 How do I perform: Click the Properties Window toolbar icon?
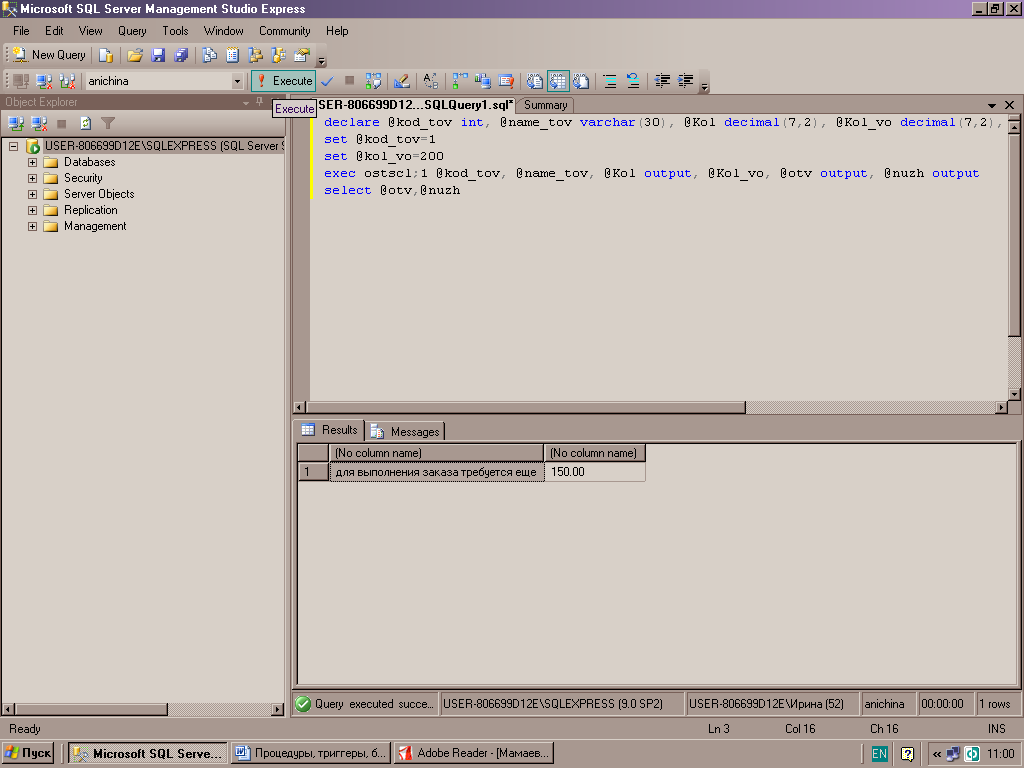click(302, 55)
